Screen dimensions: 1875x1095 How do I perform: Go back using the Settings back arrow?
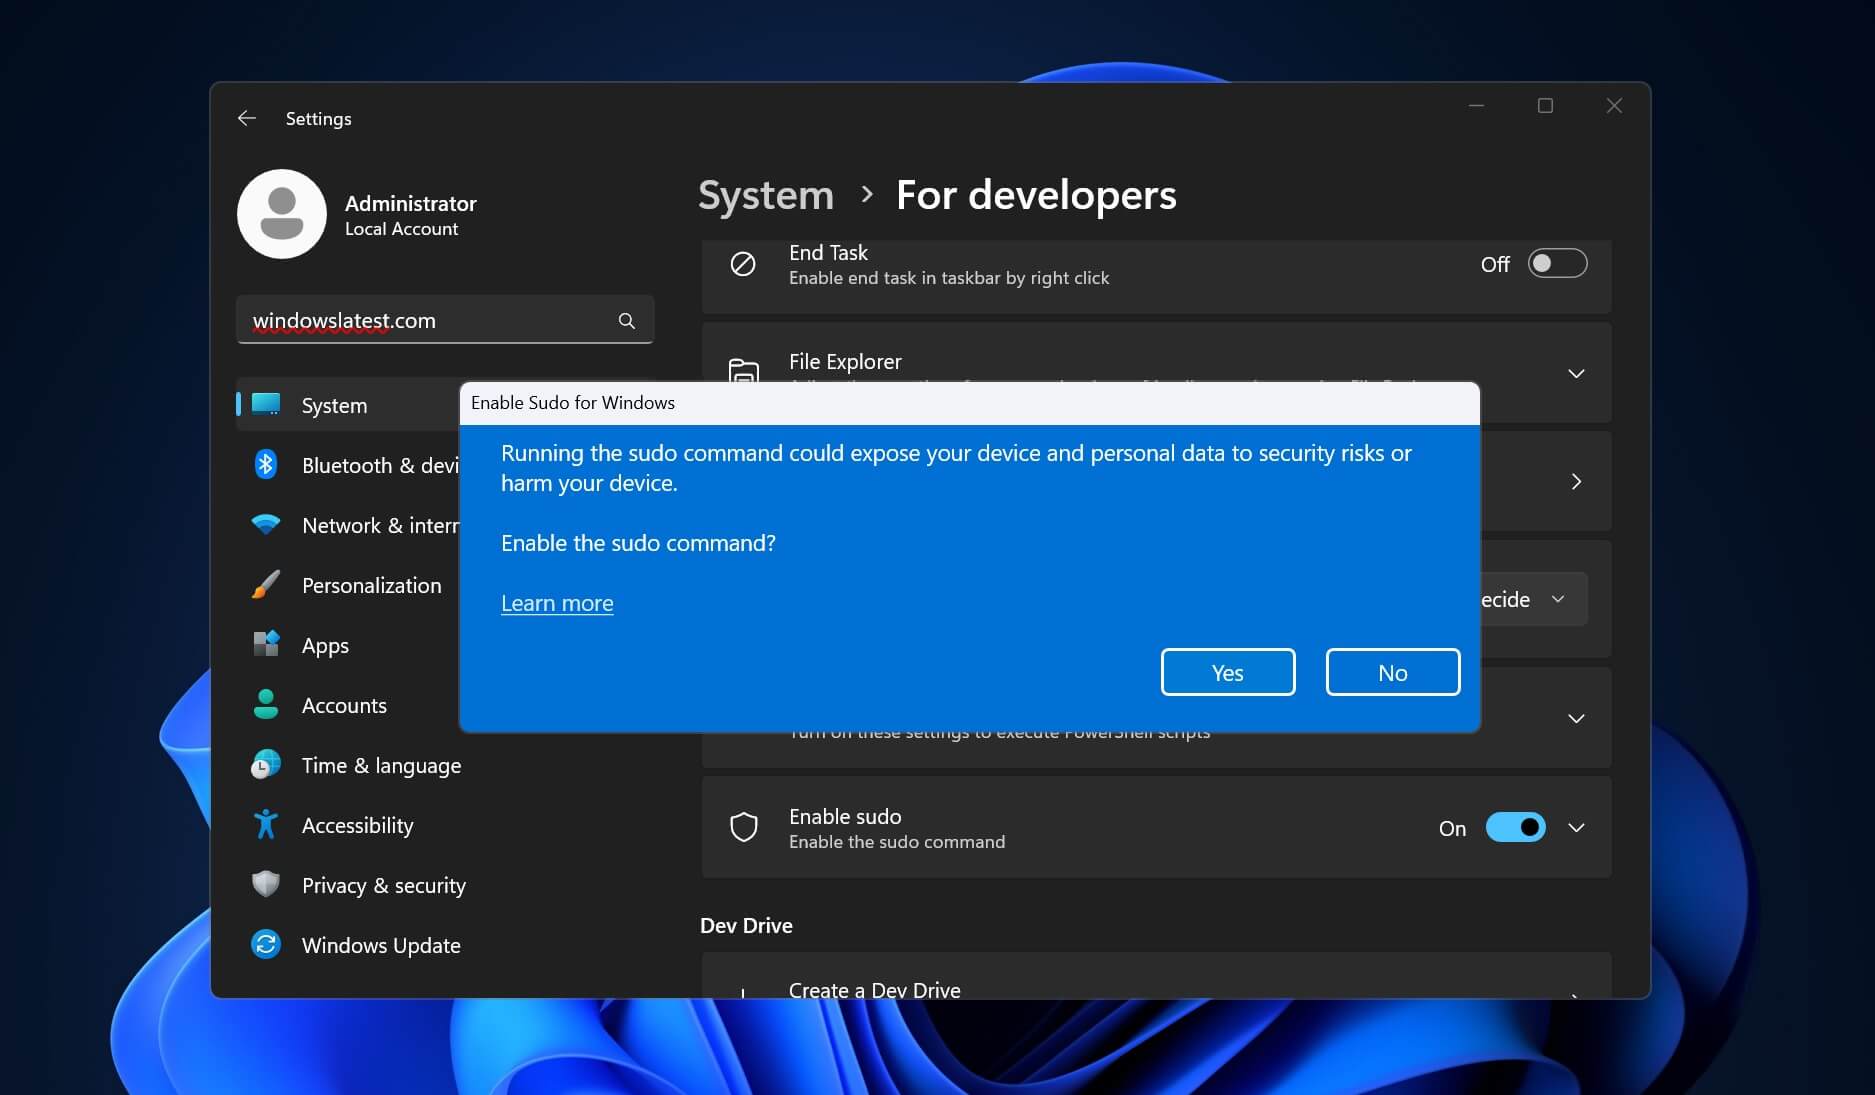[247, 117]
